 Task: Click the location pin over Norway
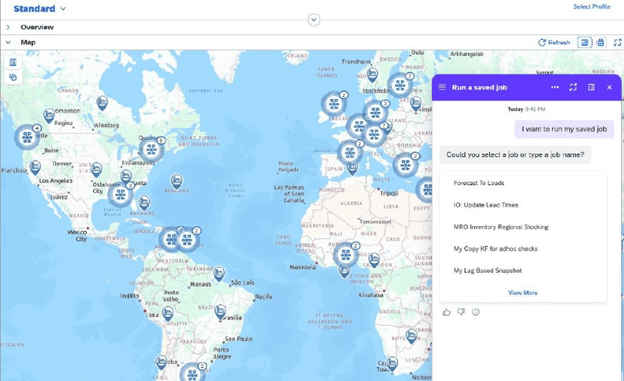point(372,74)
